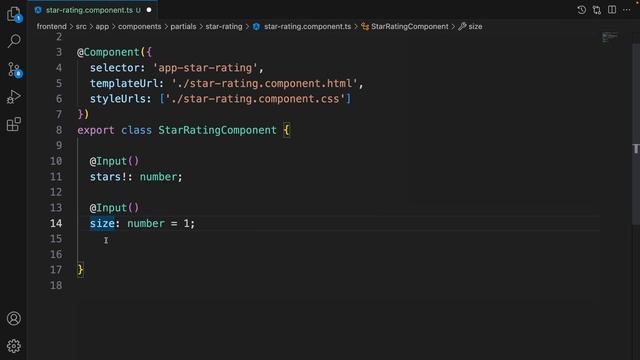Click StarRatingComponent class breadcrumb

point(409,27)
